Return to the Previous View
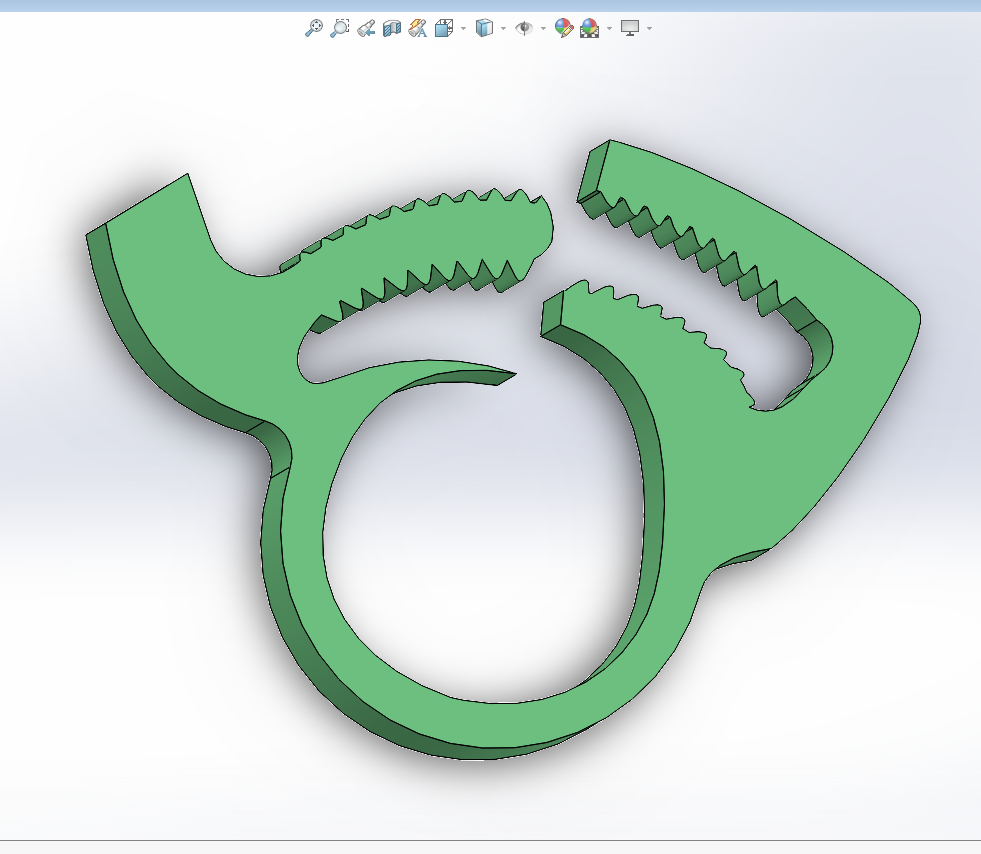Image resolution: width=981 pixels, height=854 pixels. [x=366, y=28]
